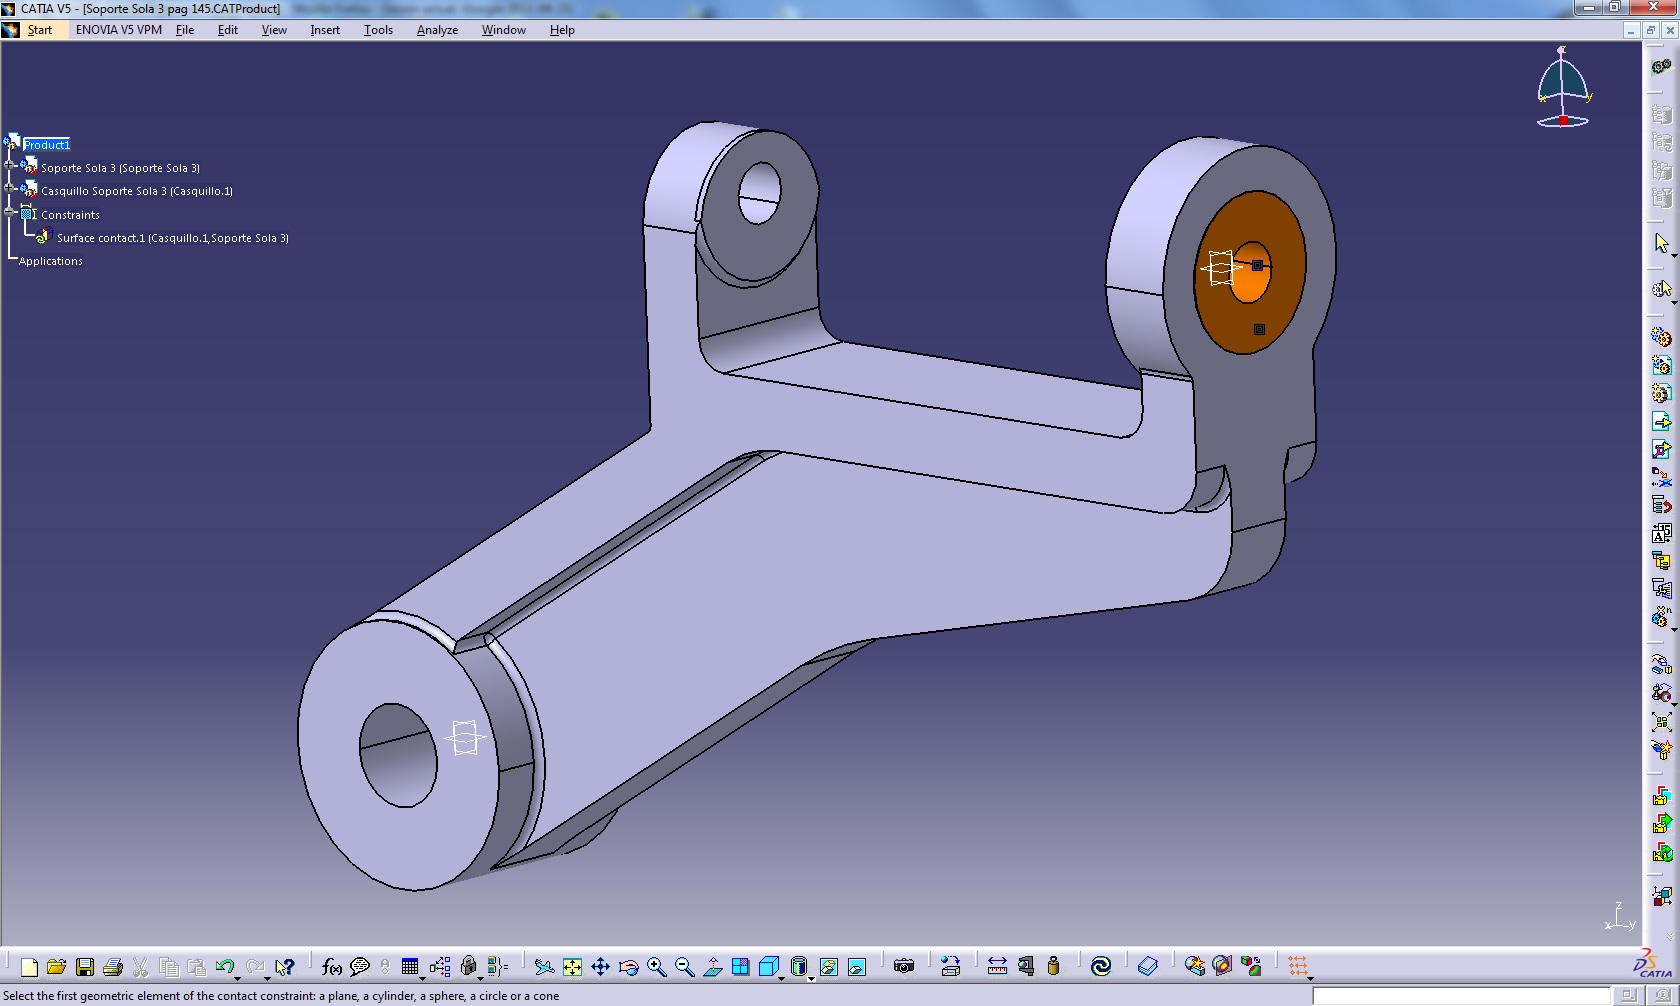Select Product1 in the tree
The height and width of the screenshot is (1006, 1680).
46,145
